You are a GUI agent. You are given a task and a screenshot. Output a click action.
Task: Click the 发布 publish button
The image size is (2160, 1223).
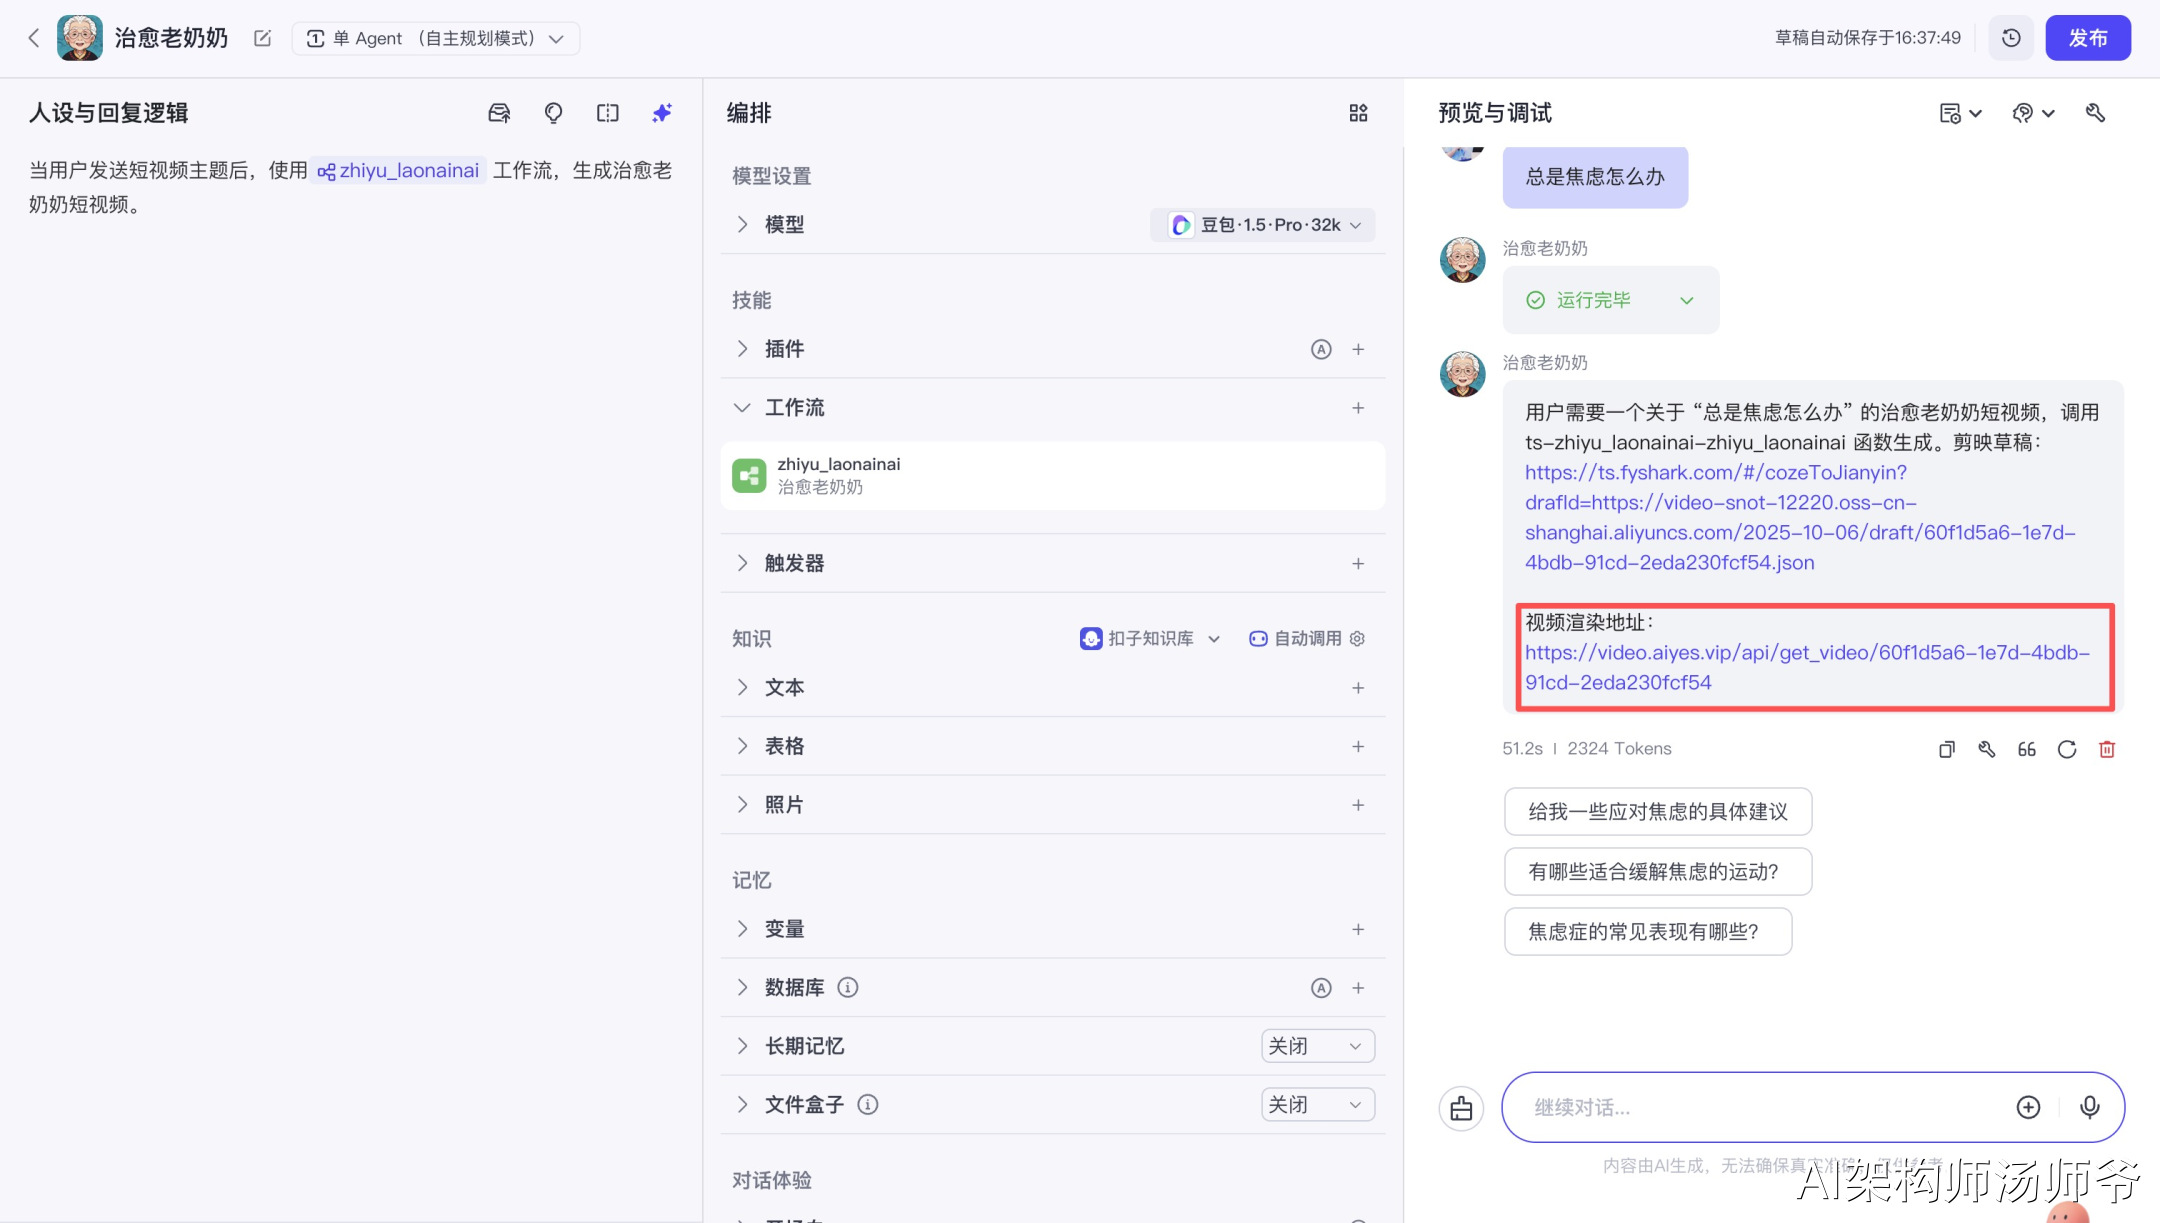click(2087, 38)
